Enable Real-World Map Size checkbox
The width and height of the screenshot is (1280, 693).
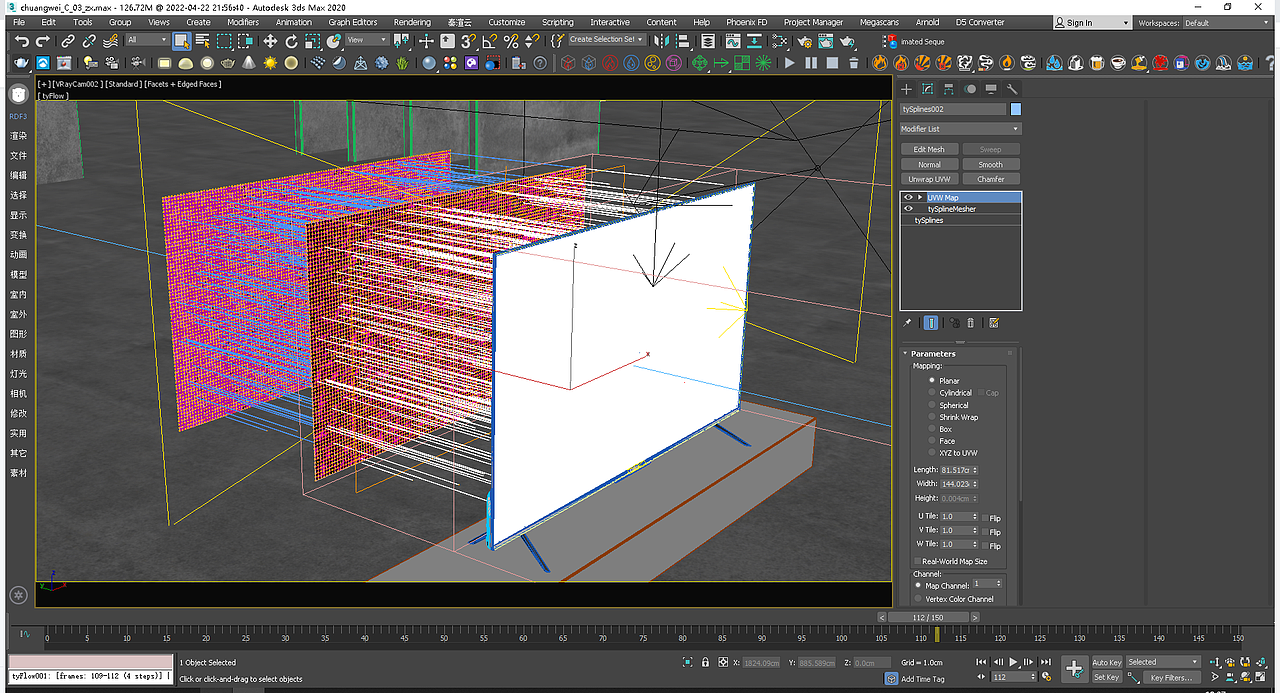click(x=917, y=561)
